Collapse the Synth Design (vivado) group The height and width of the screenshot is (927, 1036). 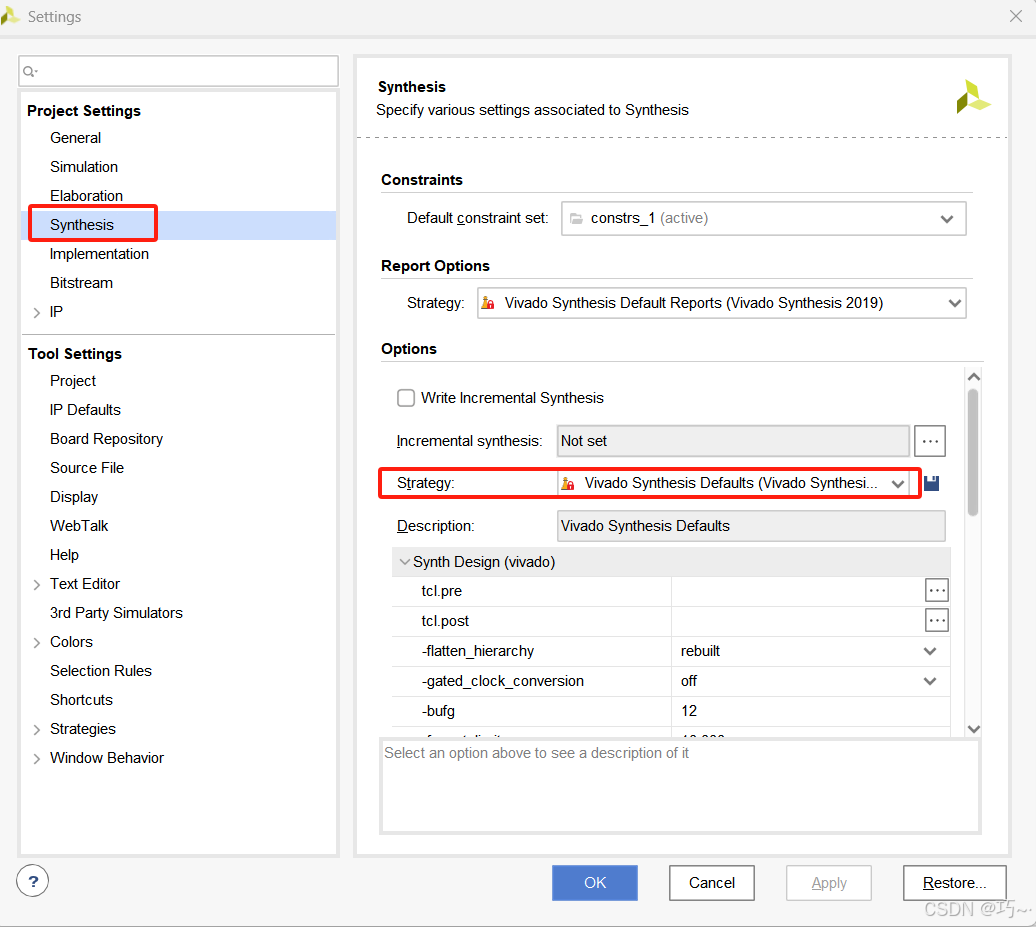[404, 562]
